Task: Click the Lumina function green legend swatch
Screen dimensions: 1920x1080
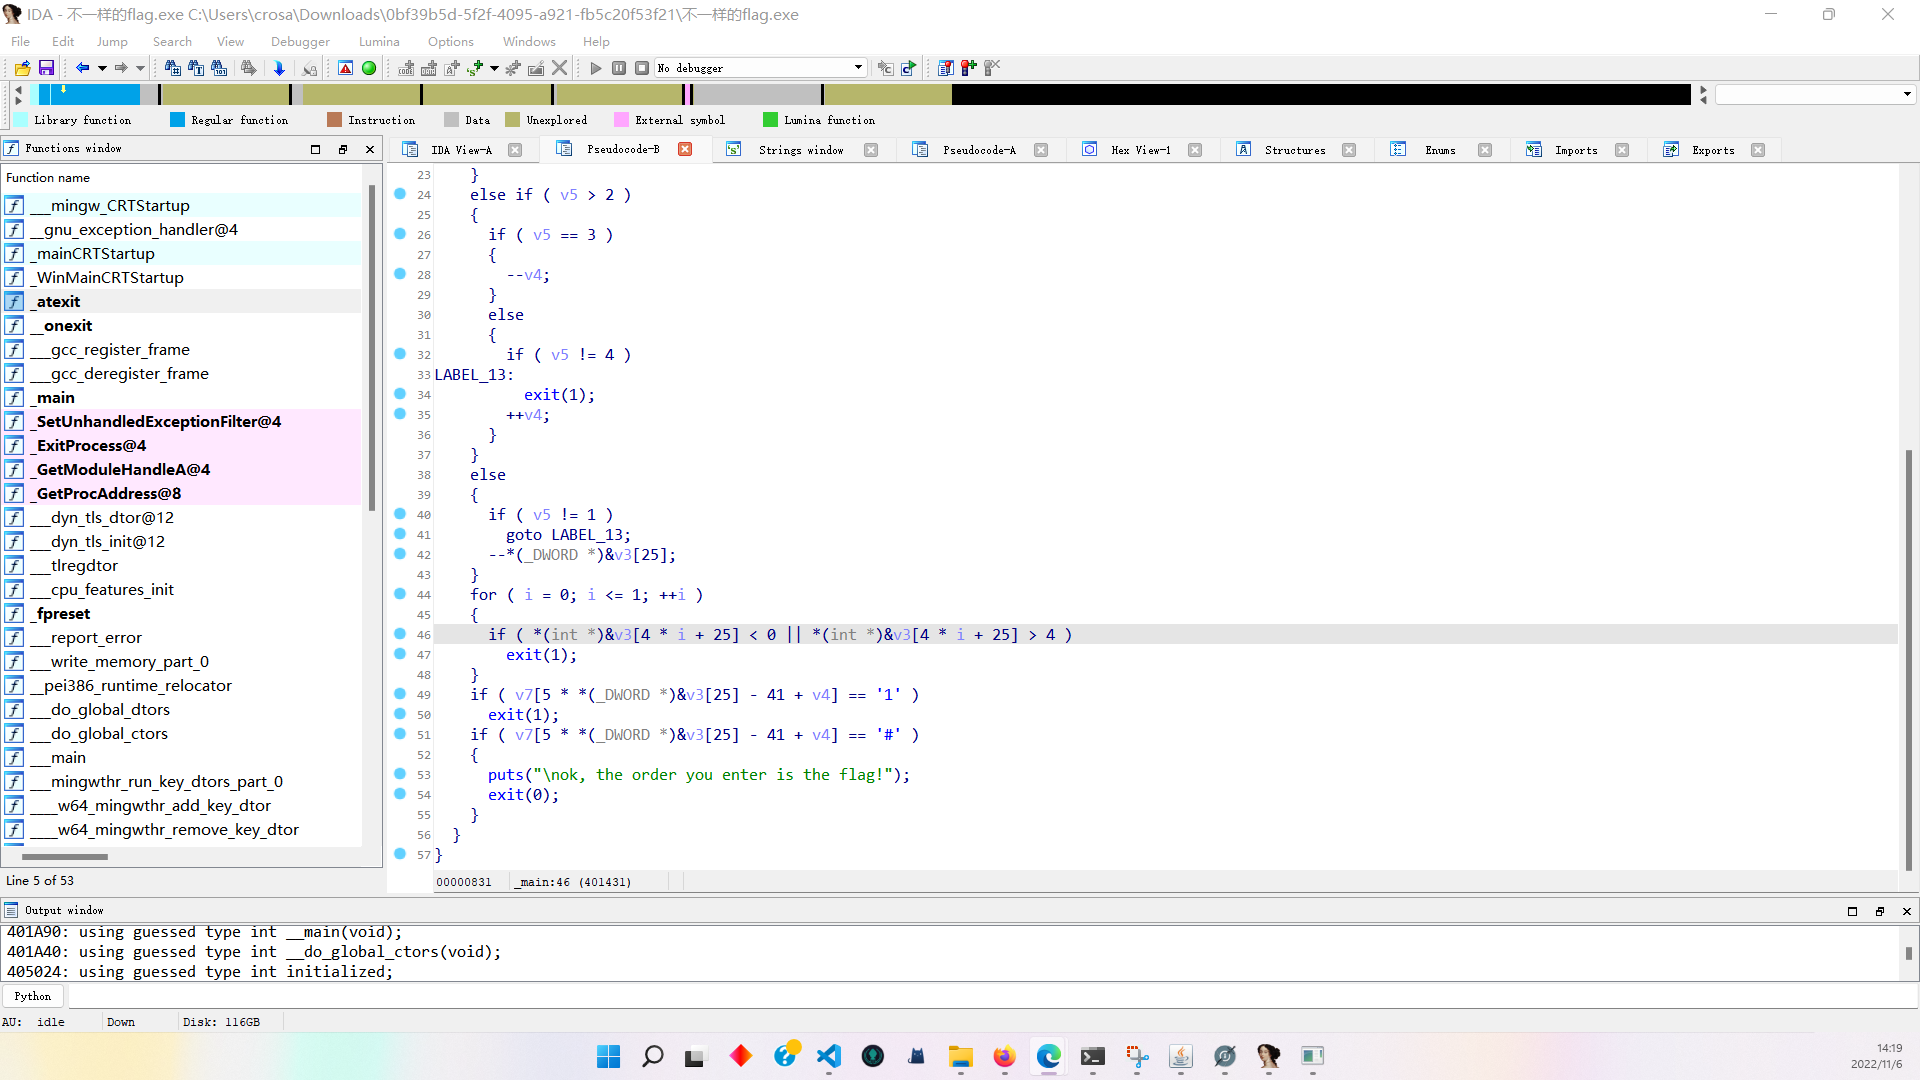Action: click(x=770, y=120)
